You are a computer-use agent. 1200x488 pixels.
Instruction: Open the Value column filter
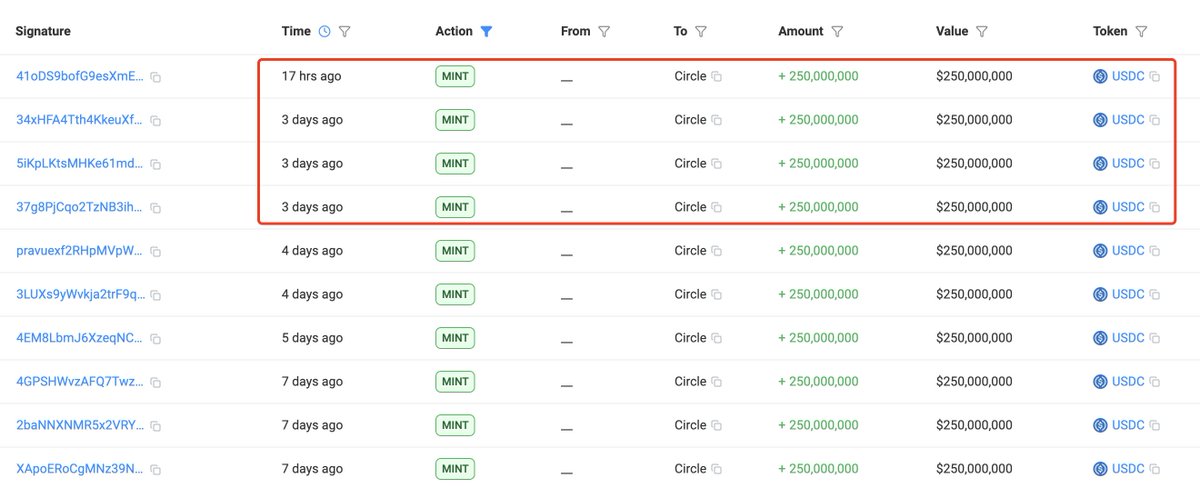coord(982,32)
